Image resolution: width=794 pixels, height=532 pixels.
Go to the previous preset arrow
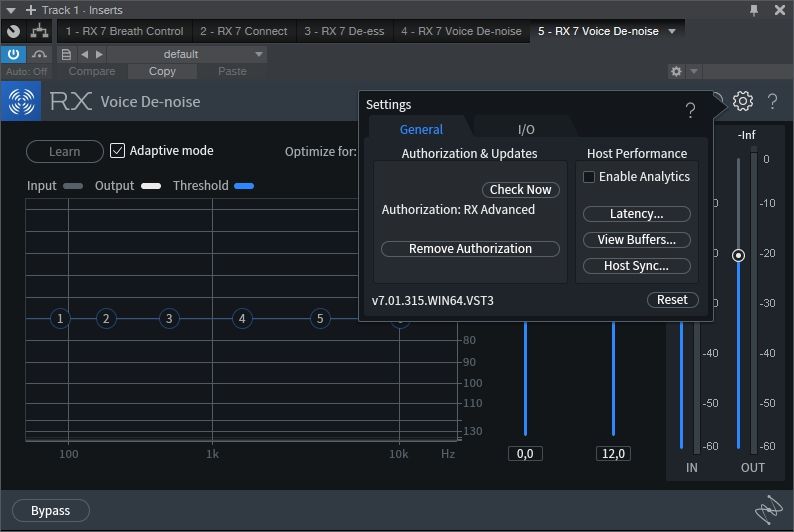(84, 54)
